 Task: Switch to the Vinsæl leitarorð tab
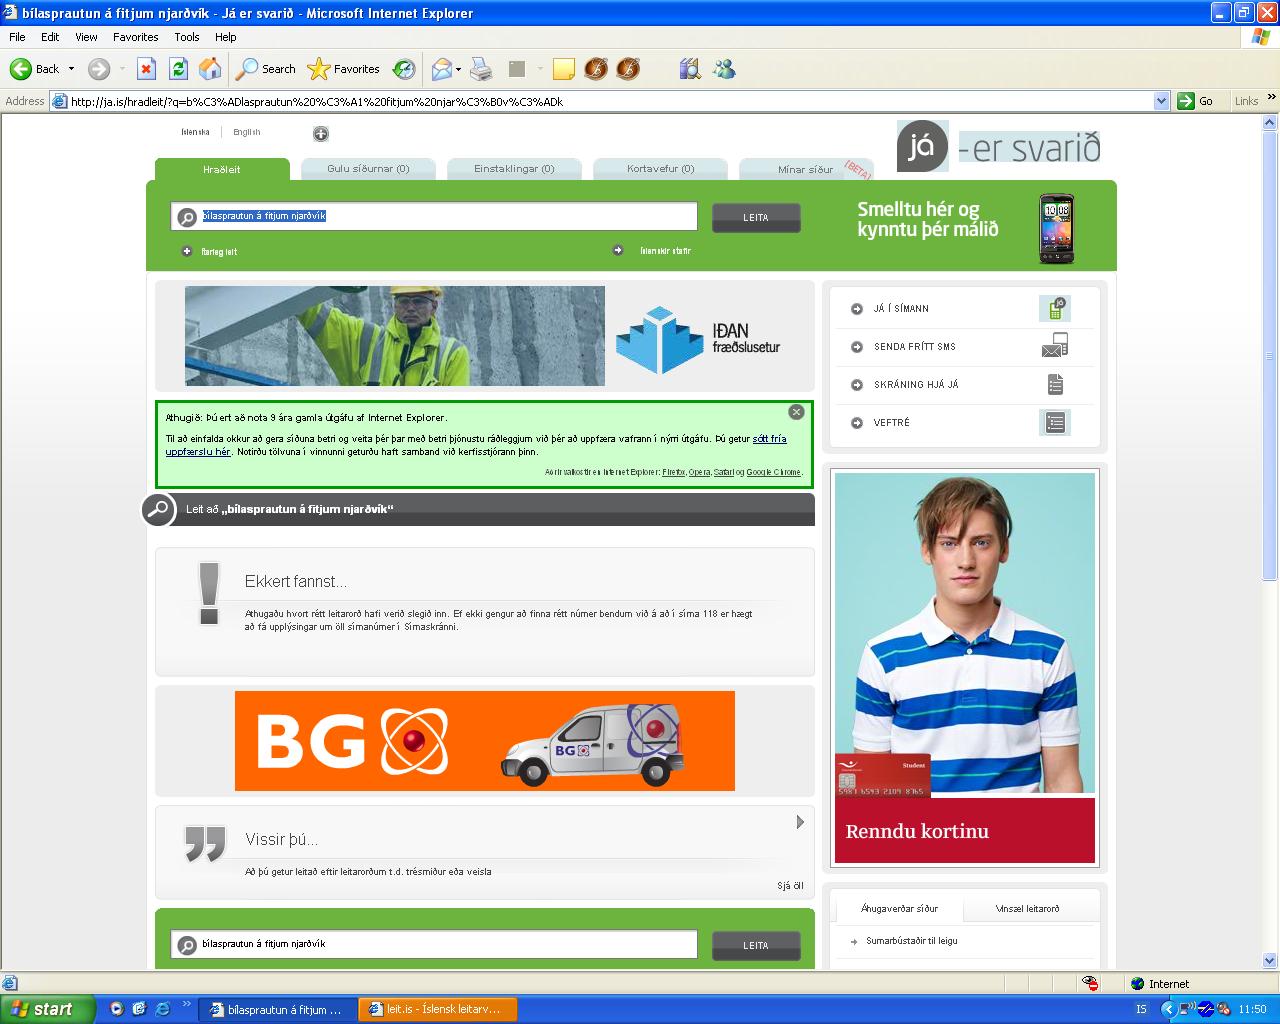point(1027,909)
